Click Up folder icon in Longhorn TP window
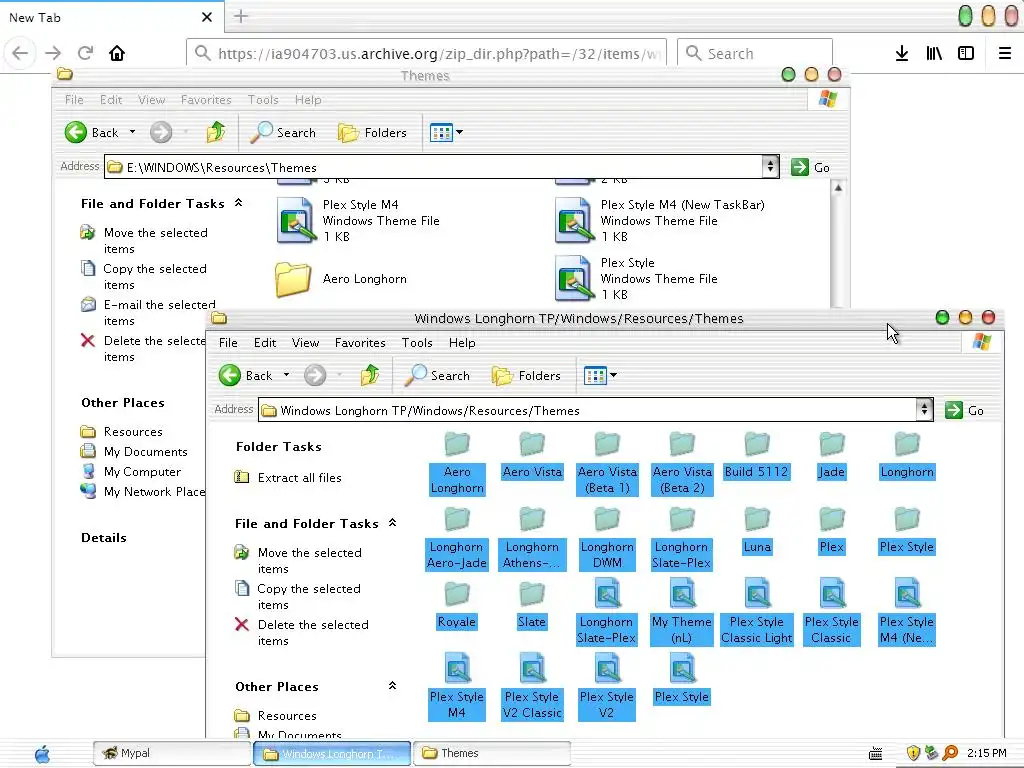The height and width of the screenshot is (768, 1024). [x=370, y=376]
